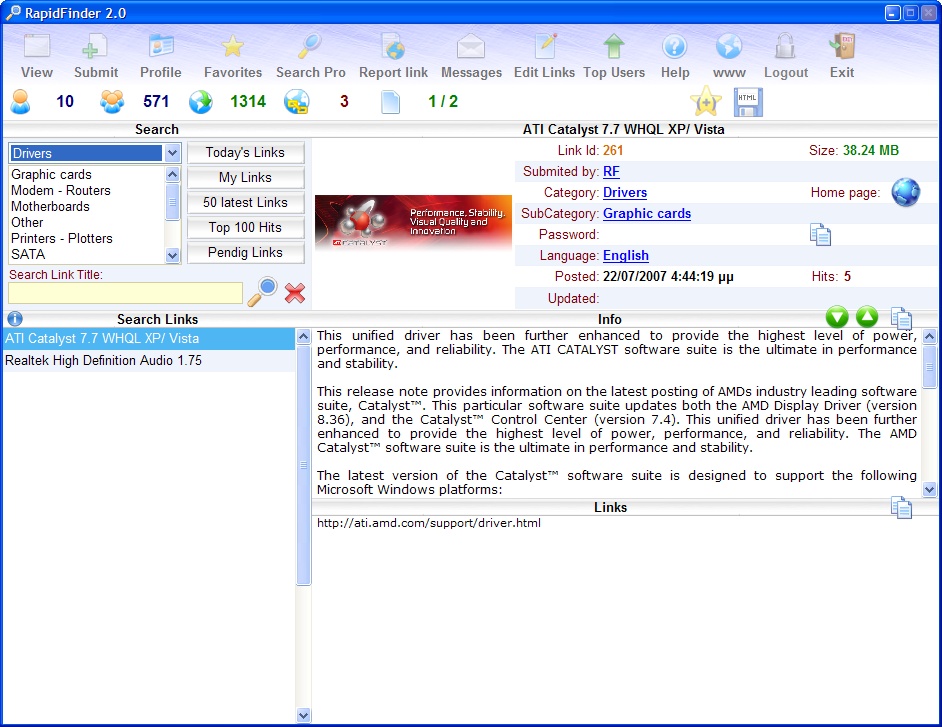Click the Search Link Title input field

pyautogui.click(x=126, y=293)
